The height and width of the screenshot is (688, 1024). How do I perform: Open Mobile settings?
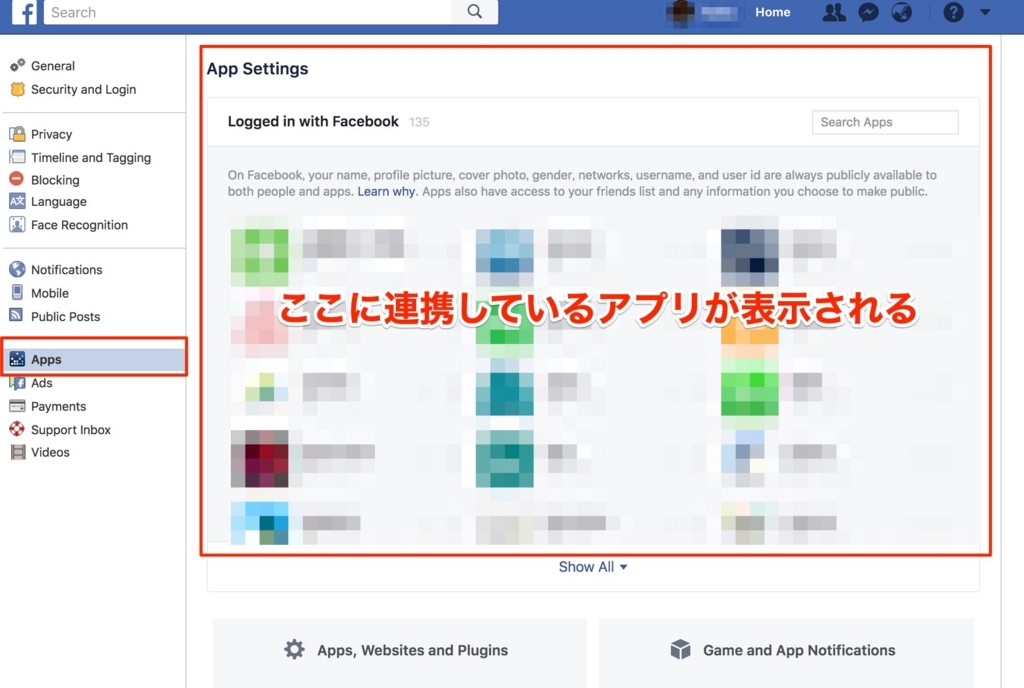(50, 293)
